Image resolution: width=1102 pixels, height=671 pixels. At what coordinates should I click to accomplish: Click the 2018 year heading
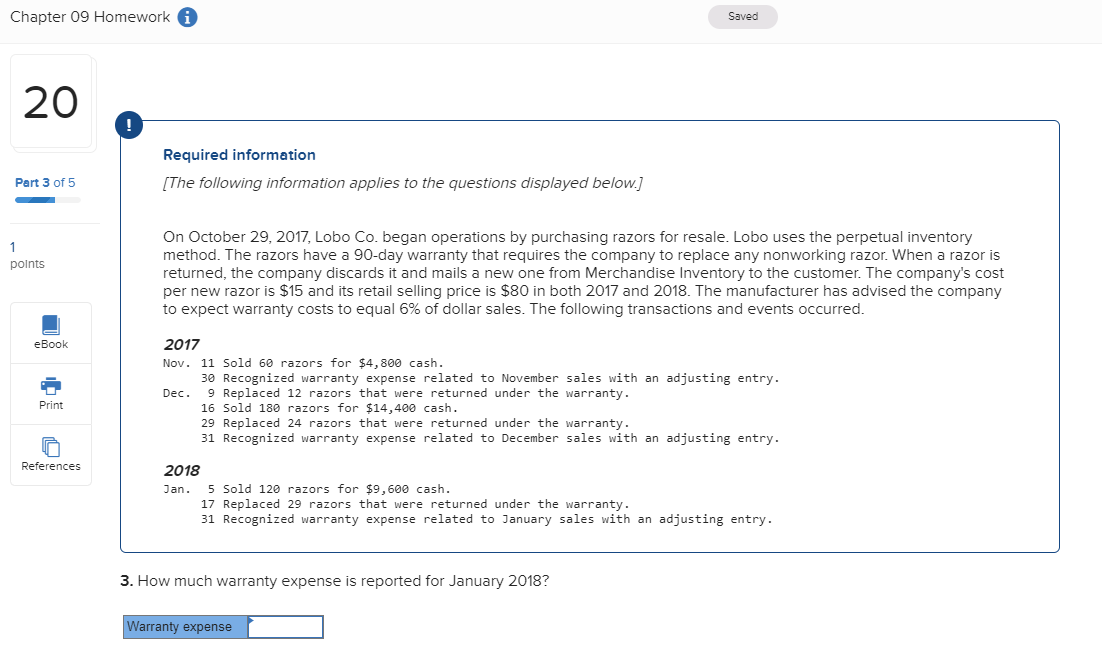(x=181, y=470)
